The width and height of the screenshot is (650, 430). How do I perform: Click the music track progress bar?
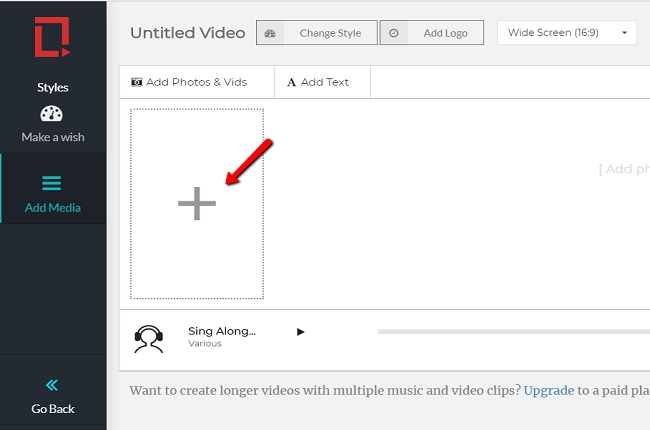point(510,331)
